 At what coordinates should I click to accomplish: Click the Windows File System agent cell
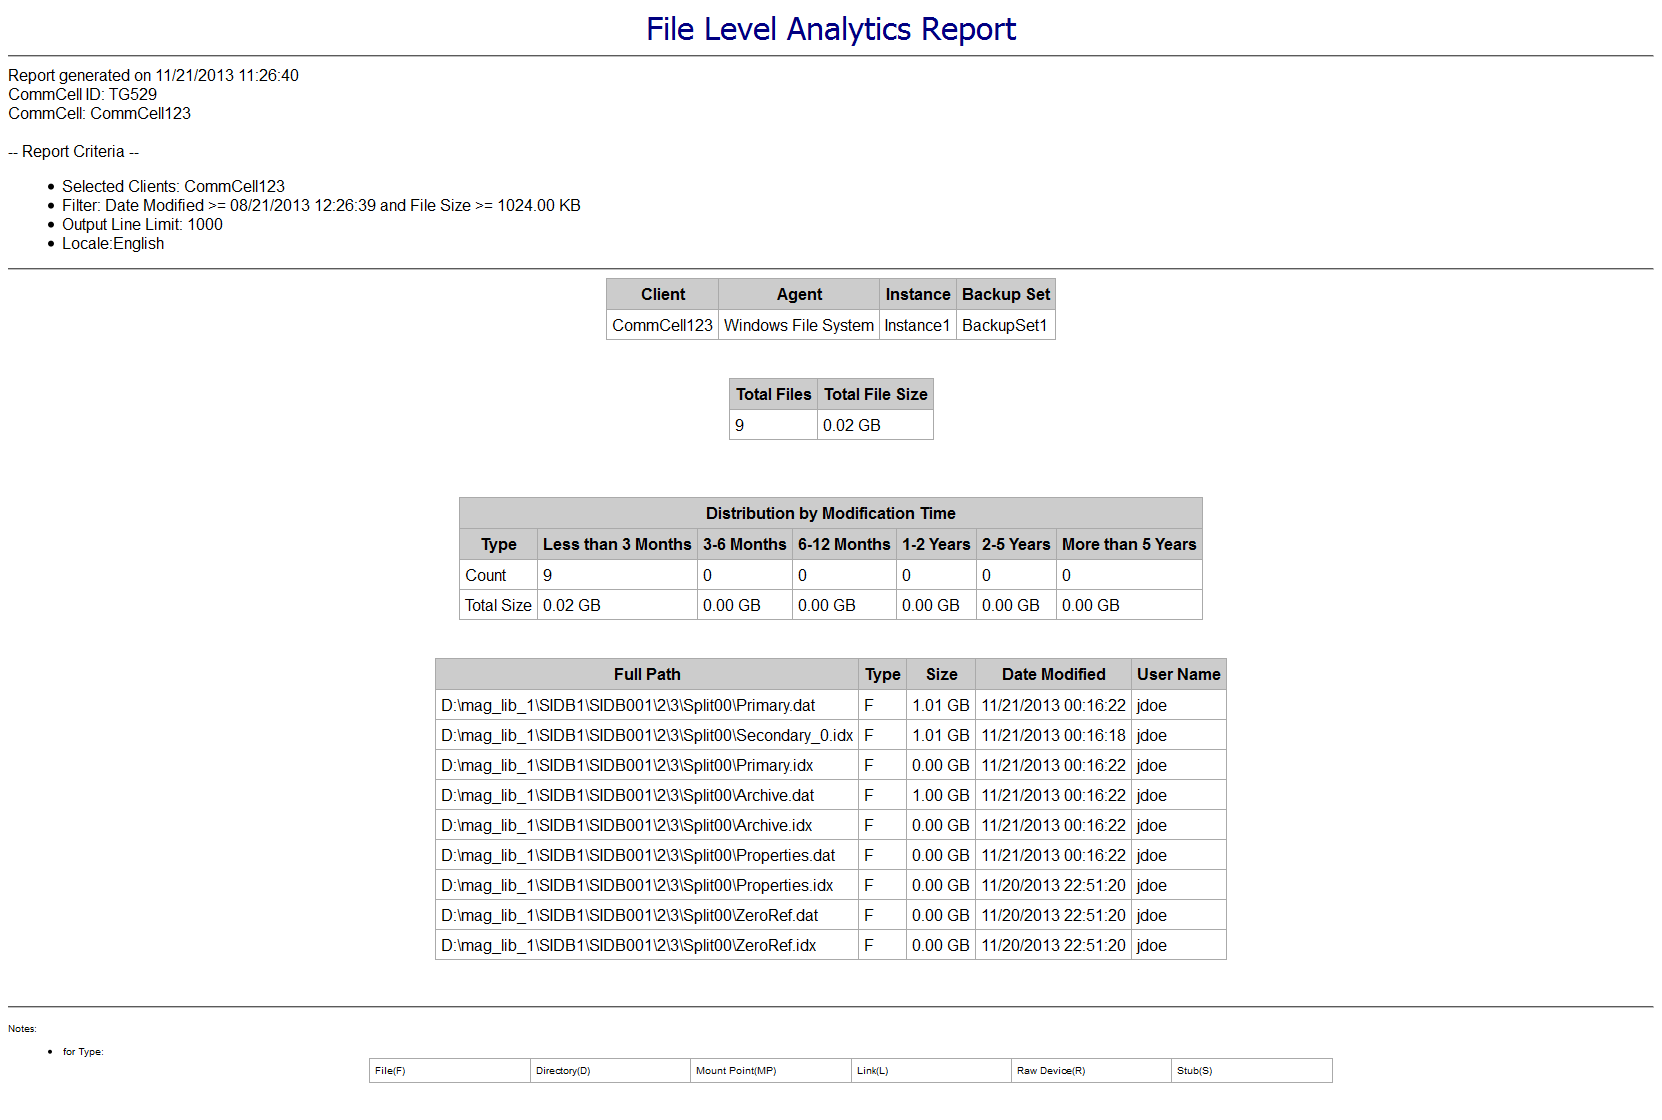[x=798, y=325]
